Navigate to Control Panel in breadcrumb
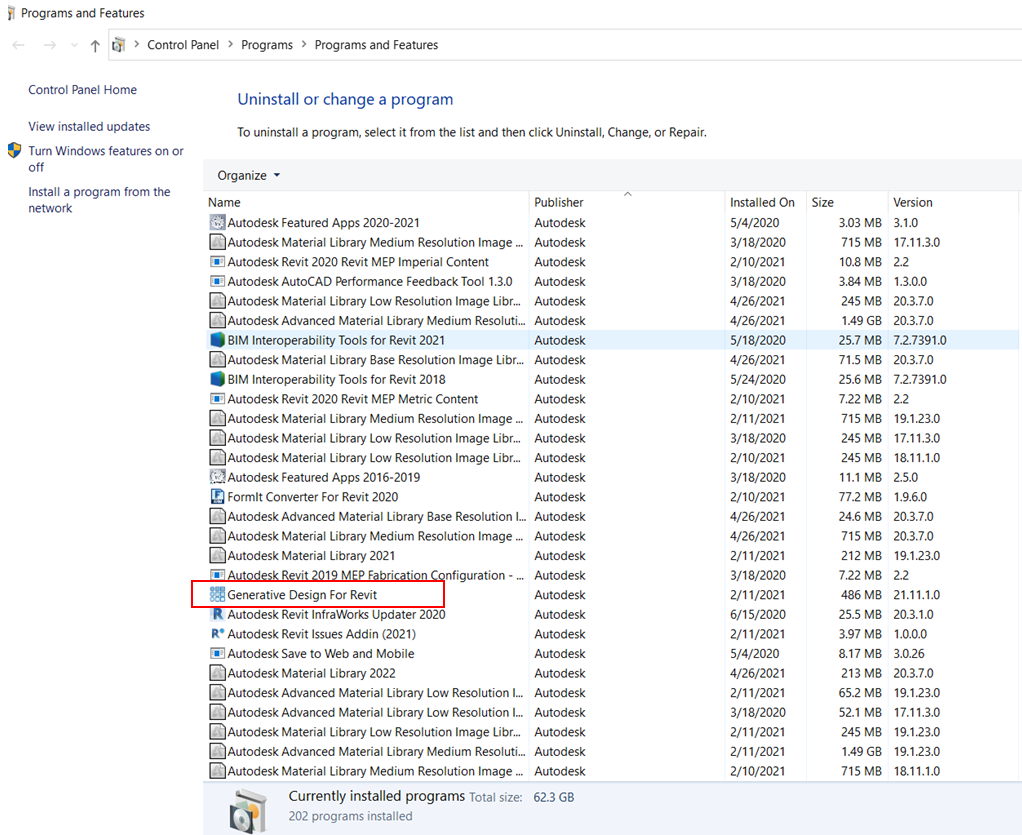The height and width of the screenshot is (835, 1022). 183,45
